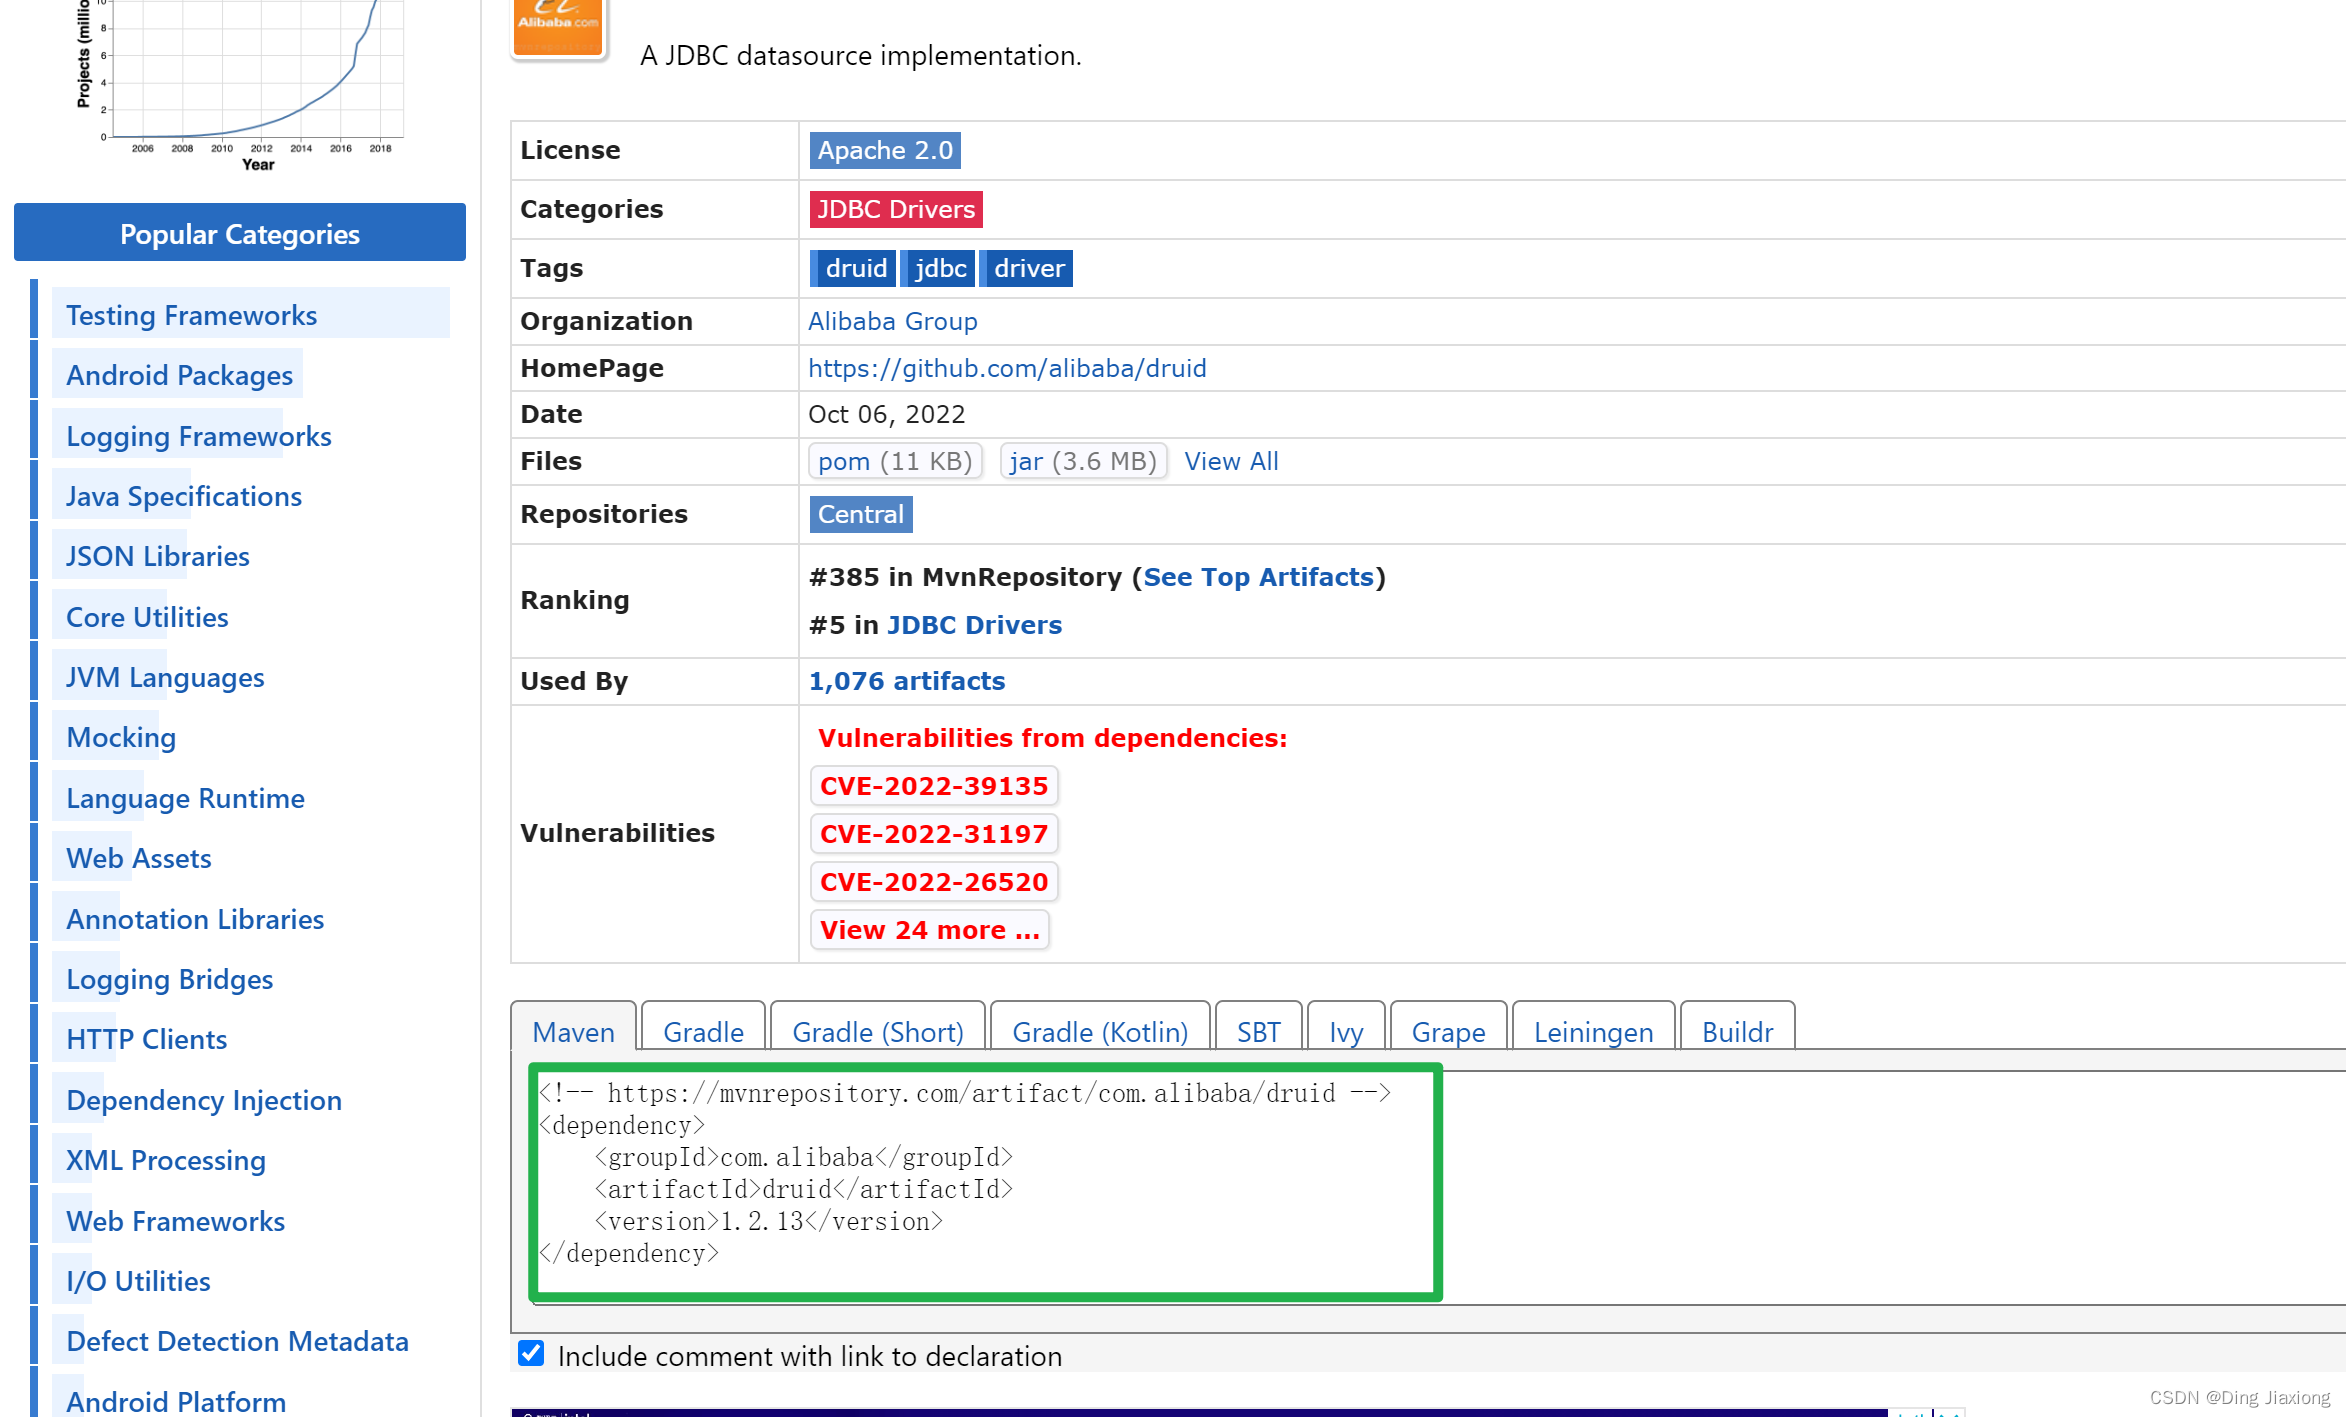2346x1417 pixels.
Task: Open the Alibaba Group organization link
Action: [x=893, y=321]
